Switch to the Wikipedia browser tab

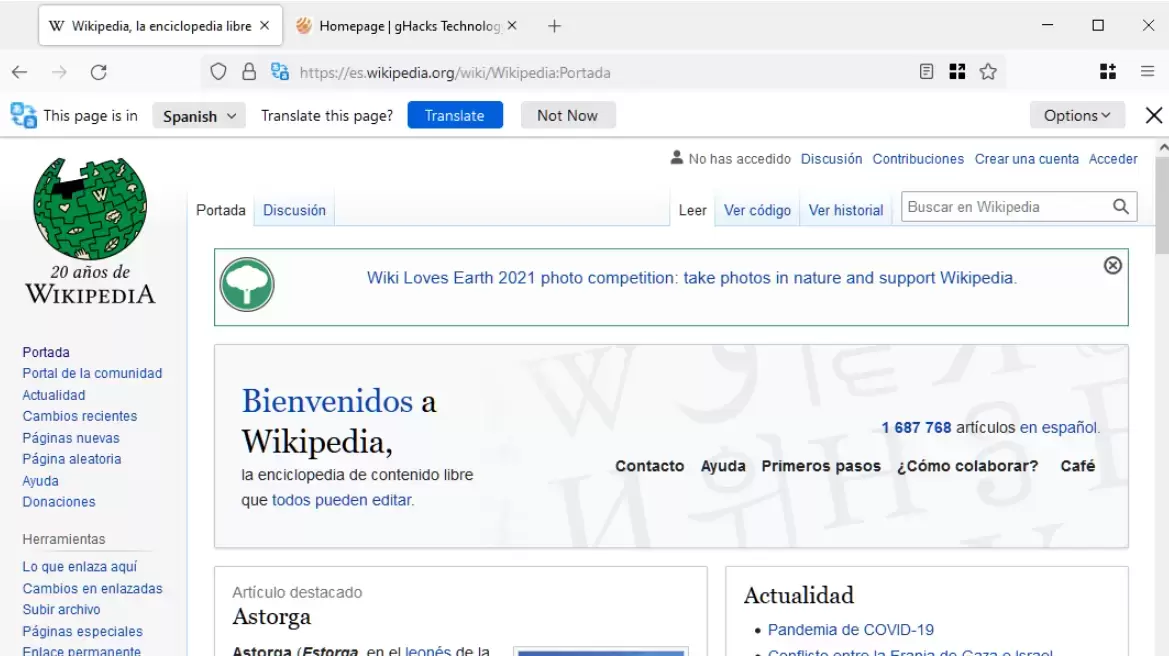pos(160,26)
